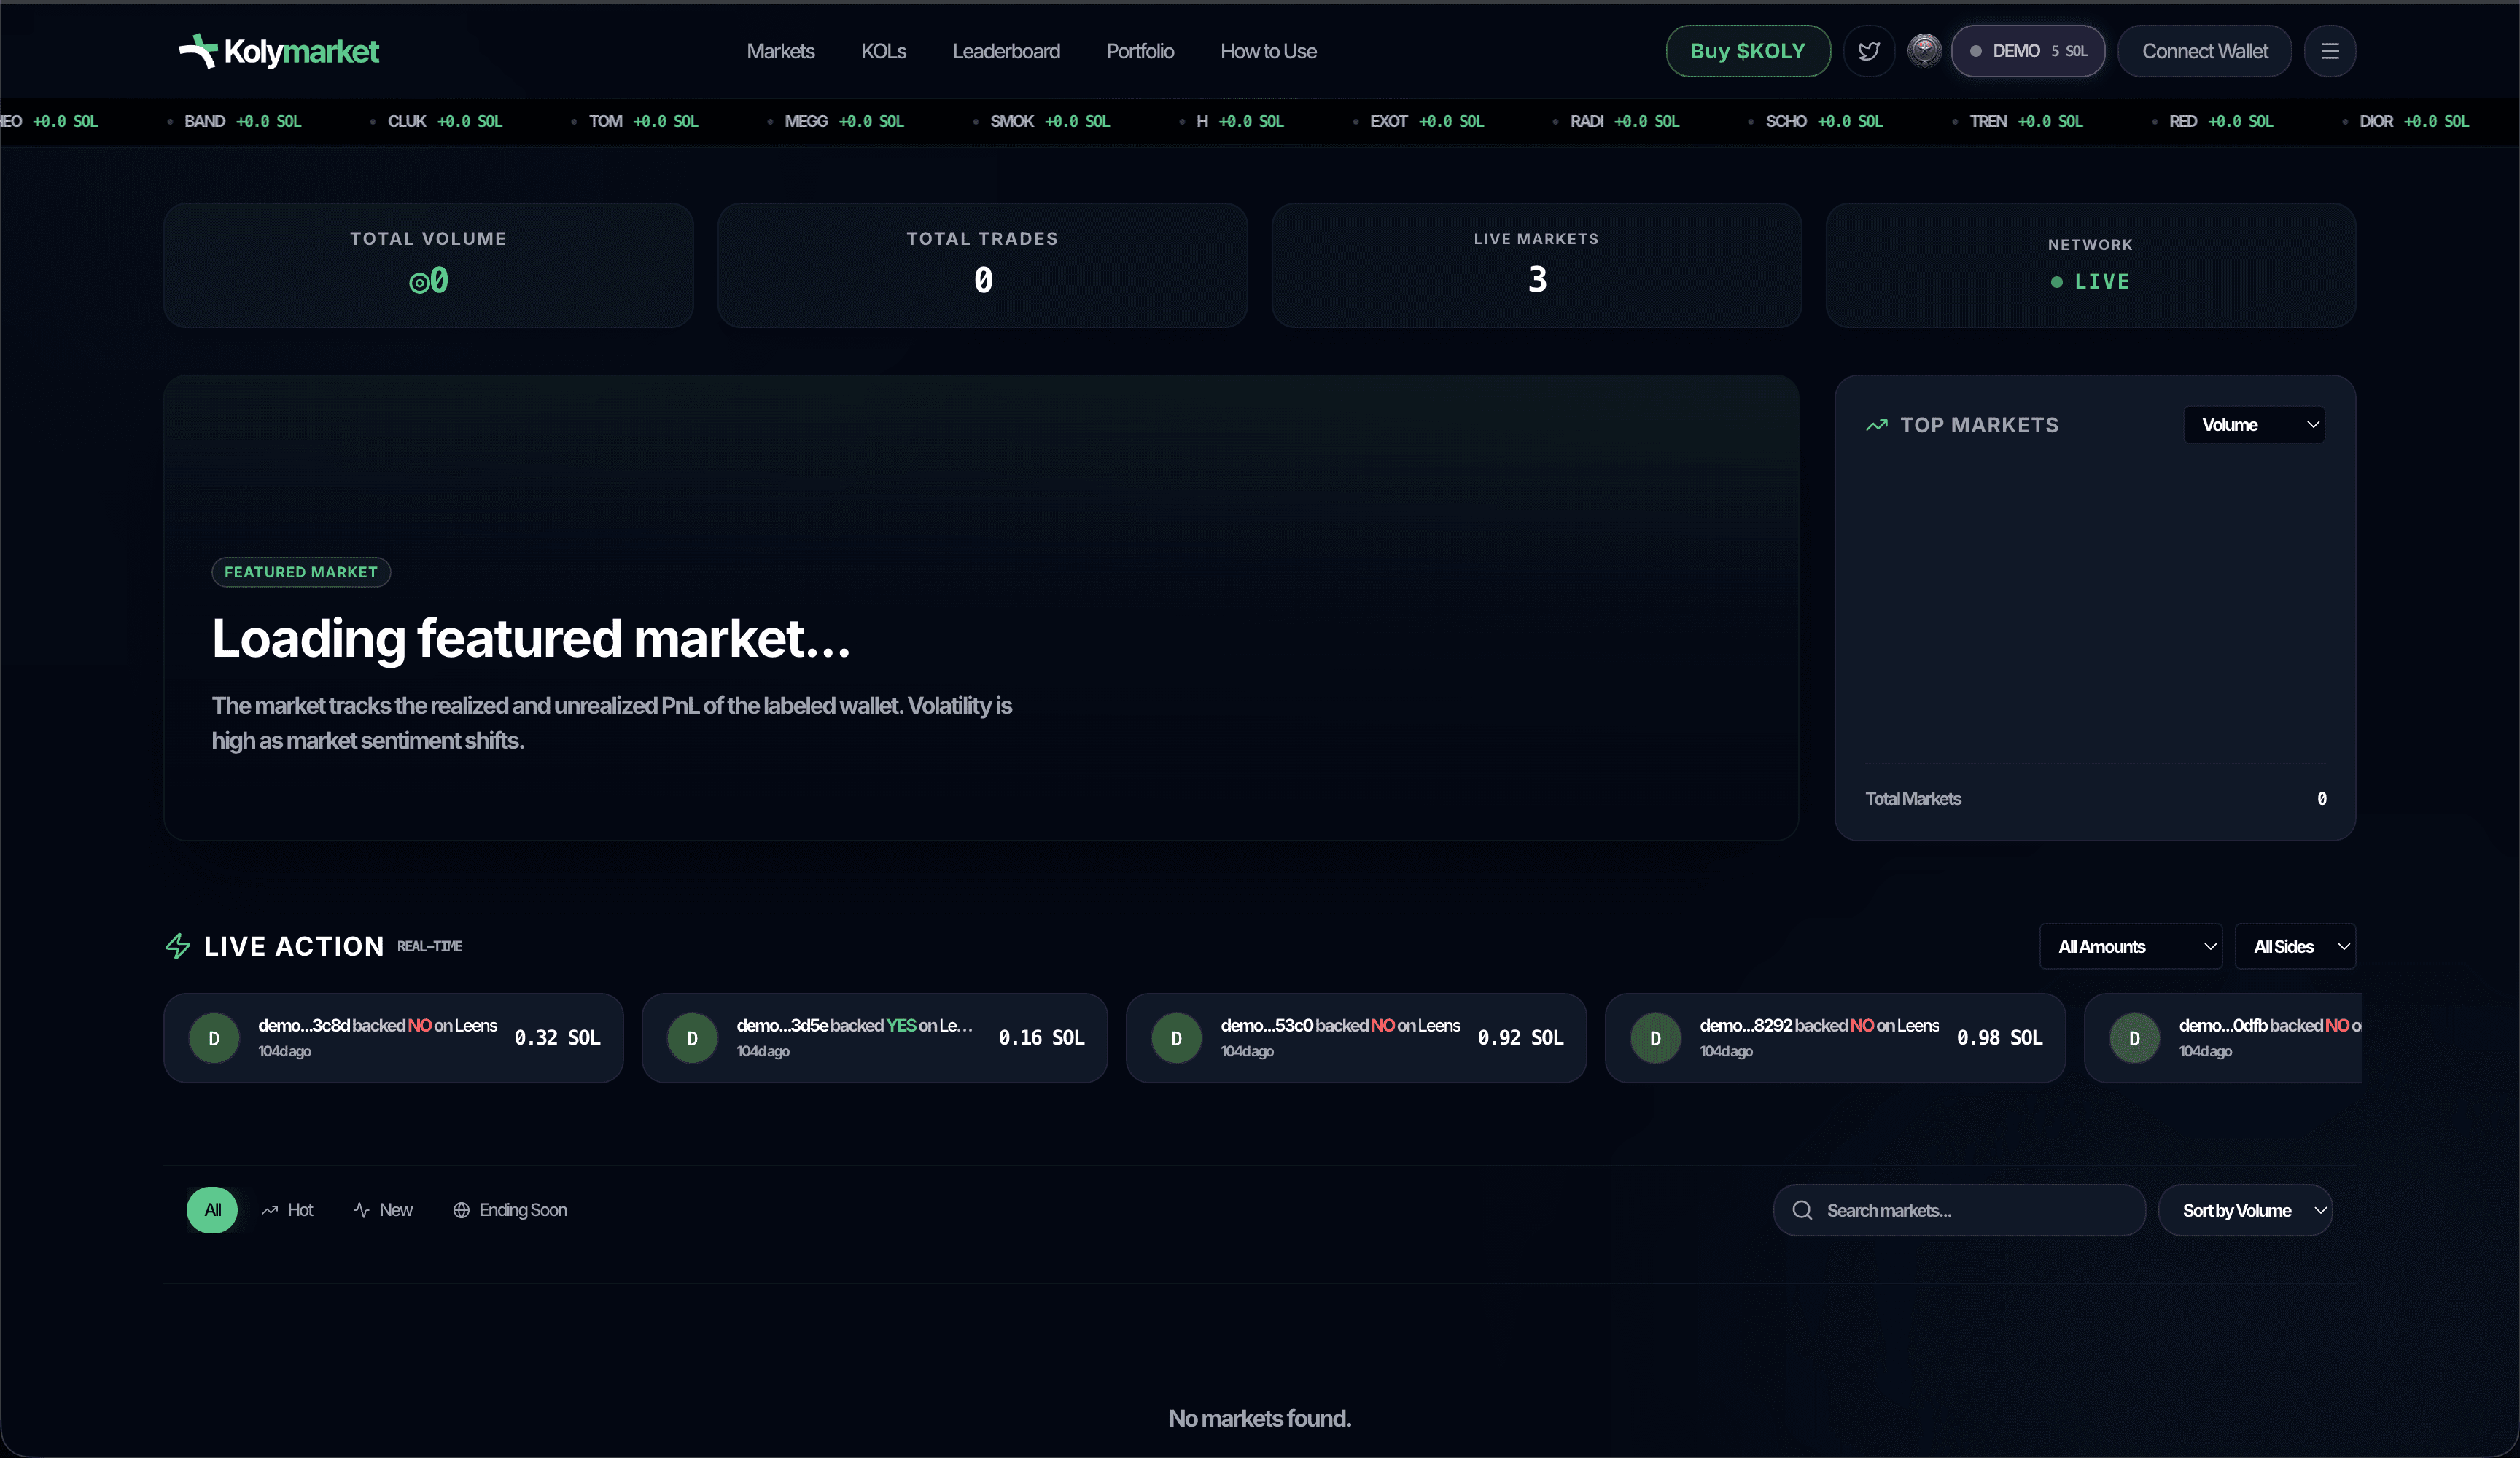Screen dimensions: 2520x1458
Task: Filter markets by Ending Soon
Action: coord(510,1210)
